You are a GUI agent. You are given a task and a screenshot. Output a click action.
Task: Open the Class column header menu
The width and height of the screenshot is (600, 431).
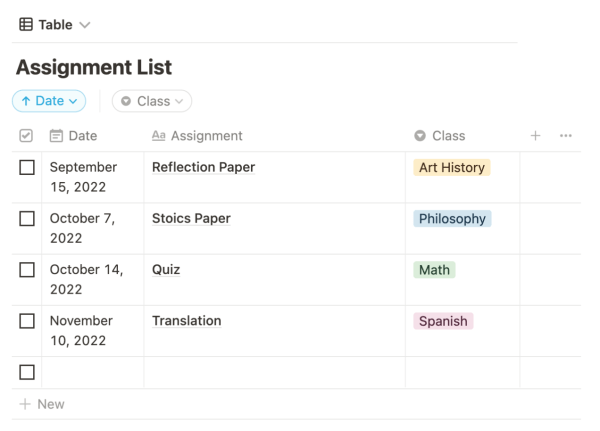click(x=448, y=136)
